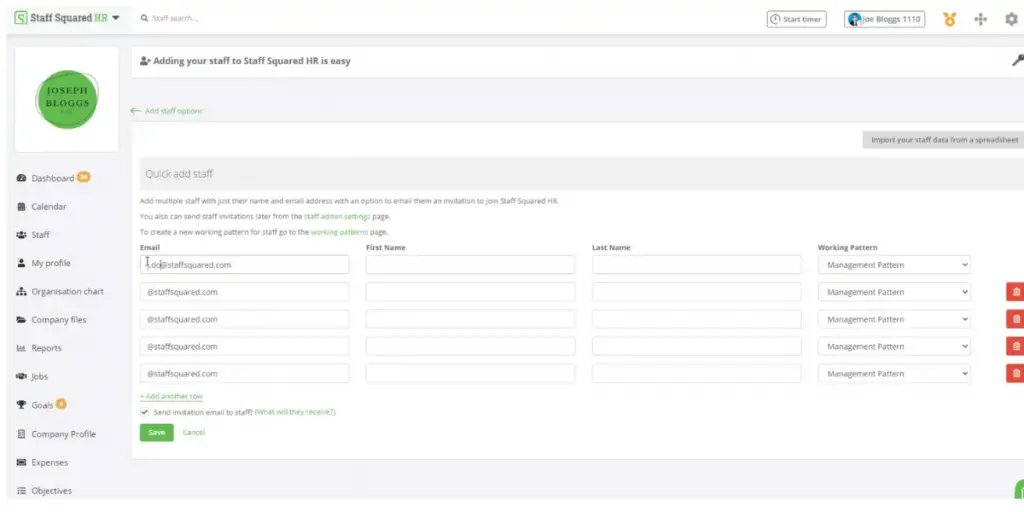The height and width of the screenshot is (512, 1024).
Task: Open third row Working Pattern dropdown
Action: (x=894, y=319)
